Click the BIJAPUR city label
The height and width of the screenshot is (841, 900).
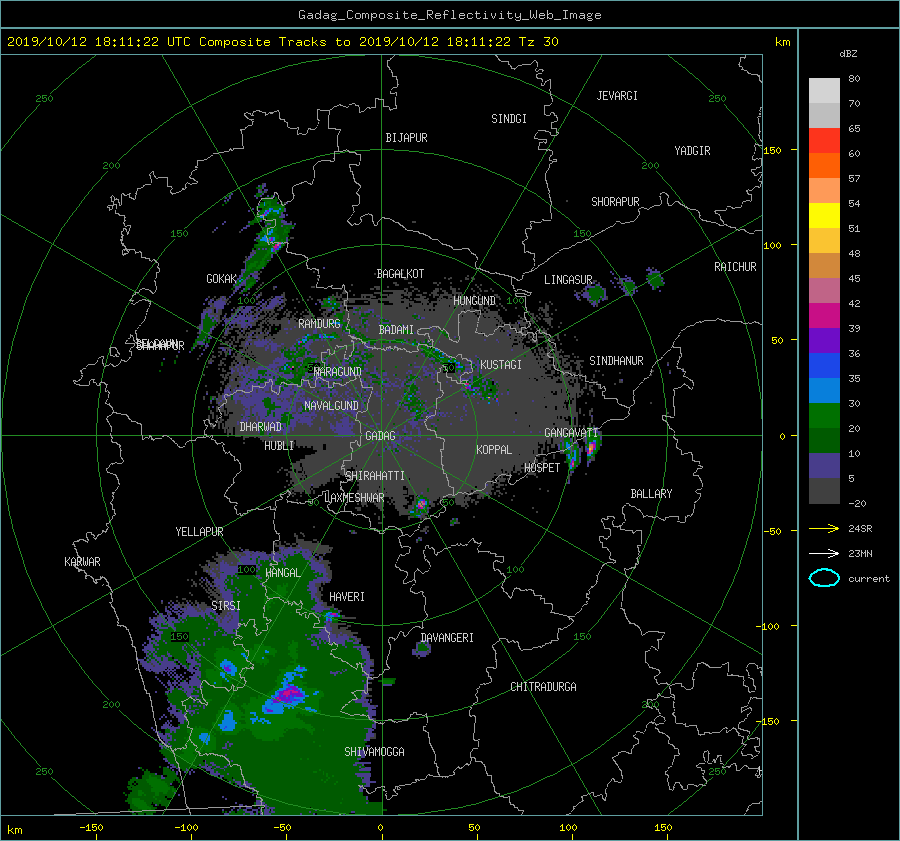tap(406, 138)
